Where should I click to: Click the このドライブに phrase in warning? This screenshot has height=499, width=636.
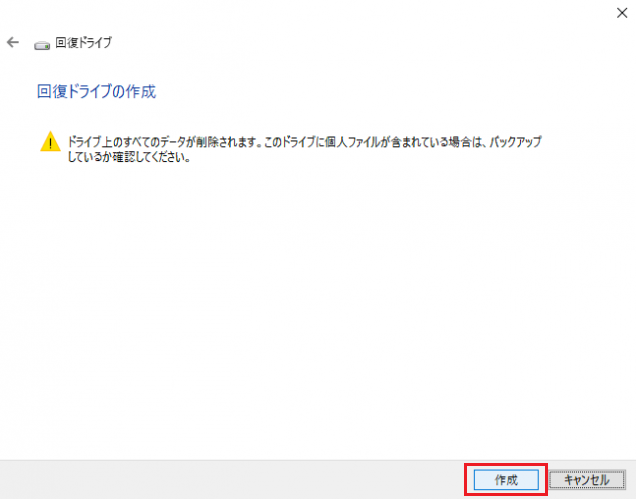(x=294, y=142)
